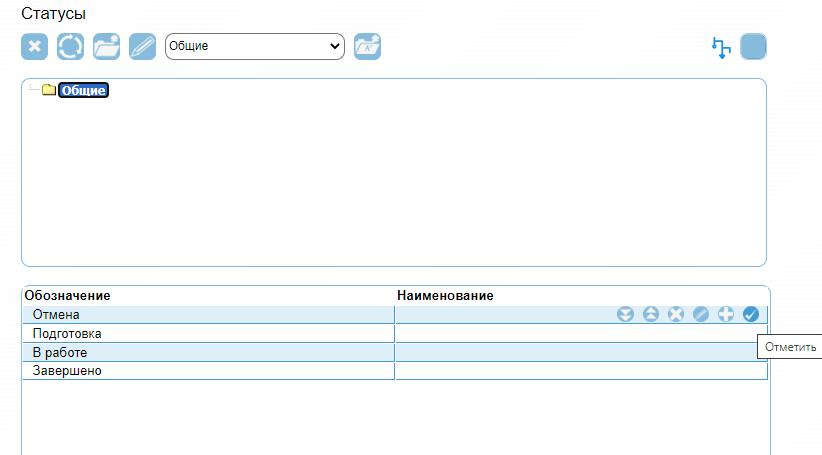Click the circular refresh icon

click(x=70, y=47)
